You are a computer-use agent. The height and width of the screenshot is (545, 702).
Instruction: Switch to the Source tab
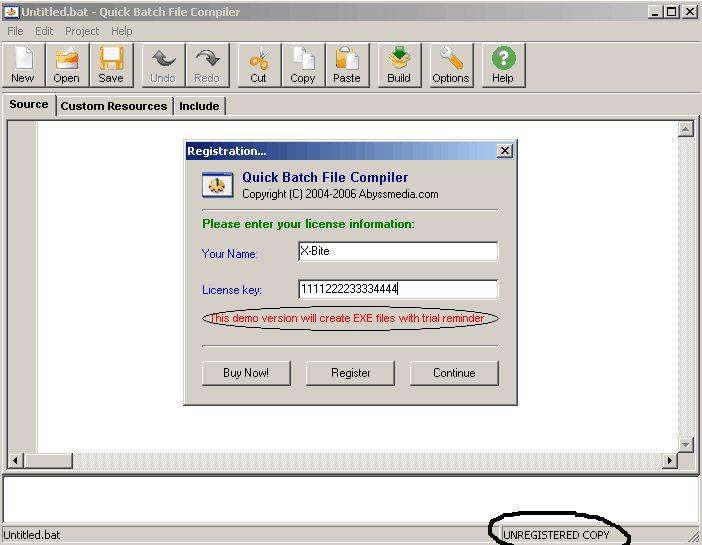coord(29,104)
